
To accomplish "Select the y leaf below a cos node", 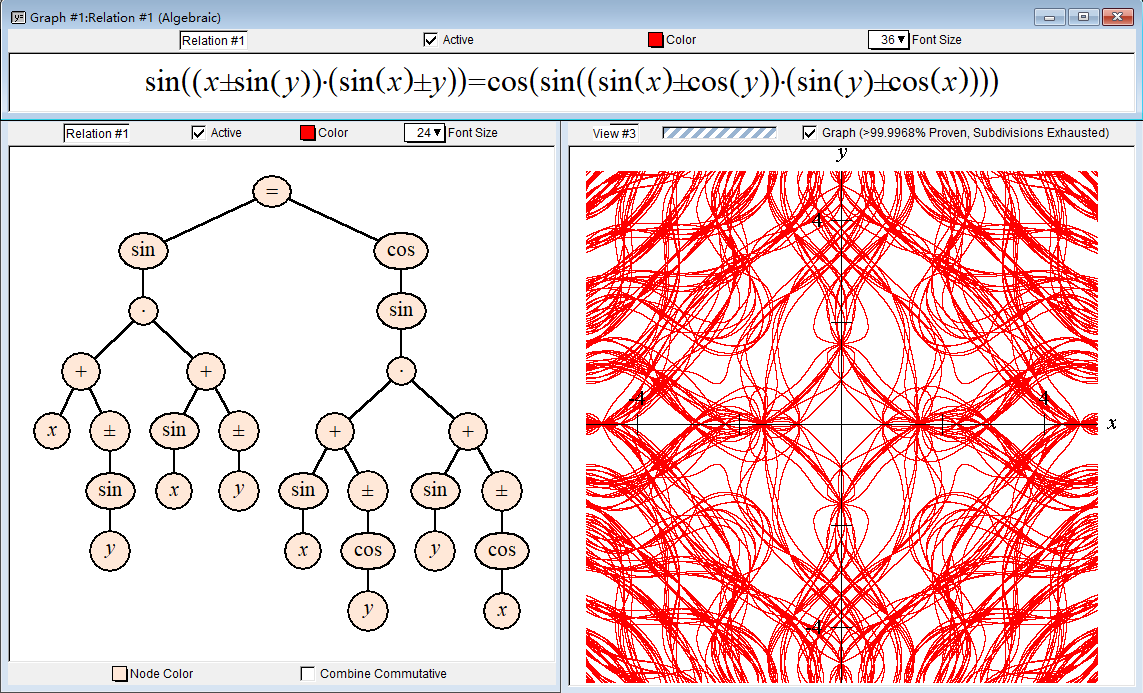I will (x=368, y=611).
